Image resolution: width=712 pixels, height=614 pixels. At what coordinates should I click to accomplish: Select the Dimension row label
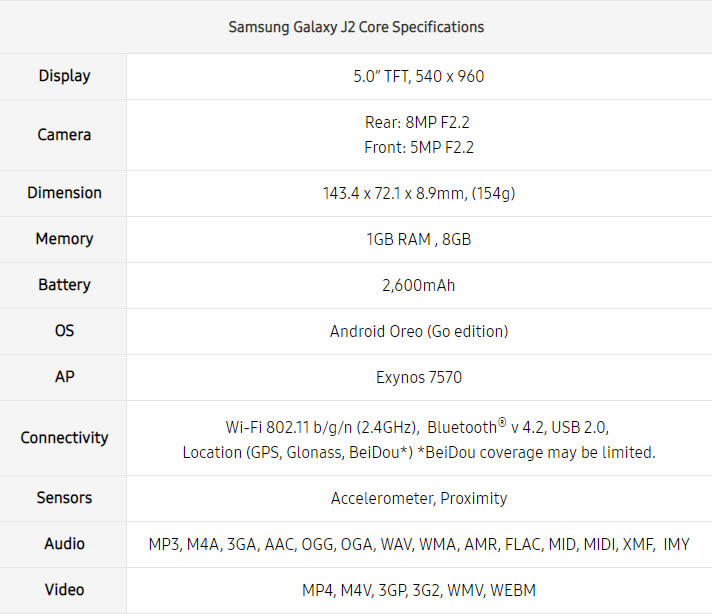[x=64, y=193]
